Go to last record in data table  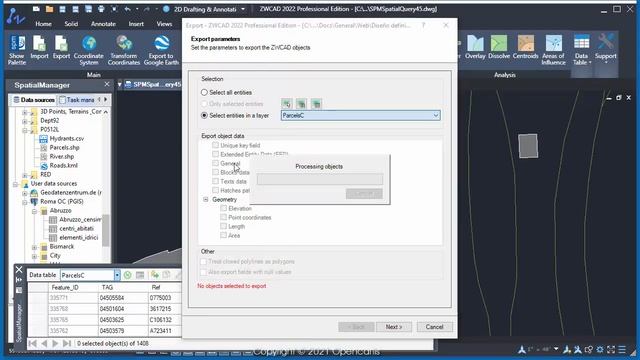(x=67, y=344)
